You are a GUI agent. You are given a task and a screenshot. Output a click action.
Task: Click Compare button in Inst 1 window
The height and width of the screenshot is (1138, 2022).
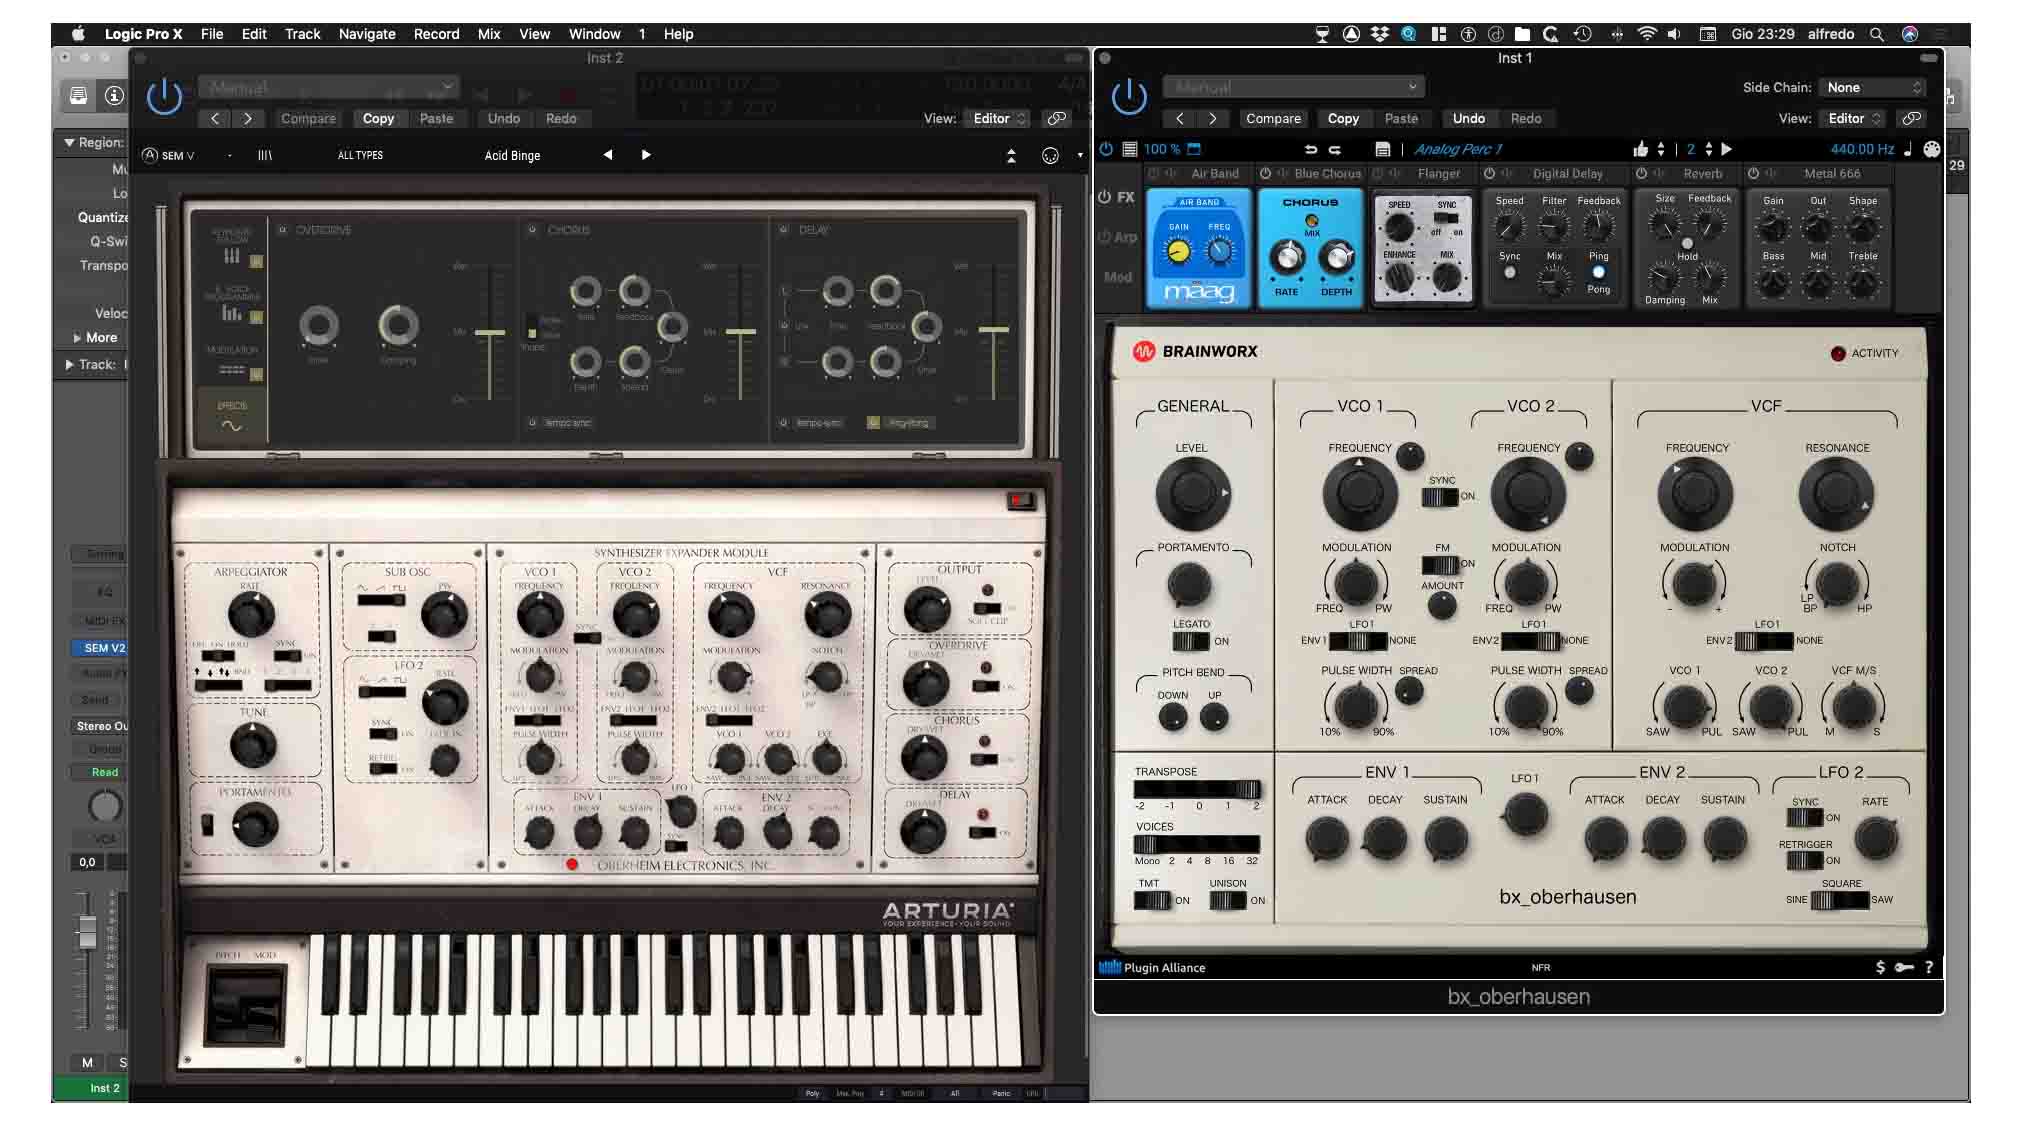[1273, 118]
